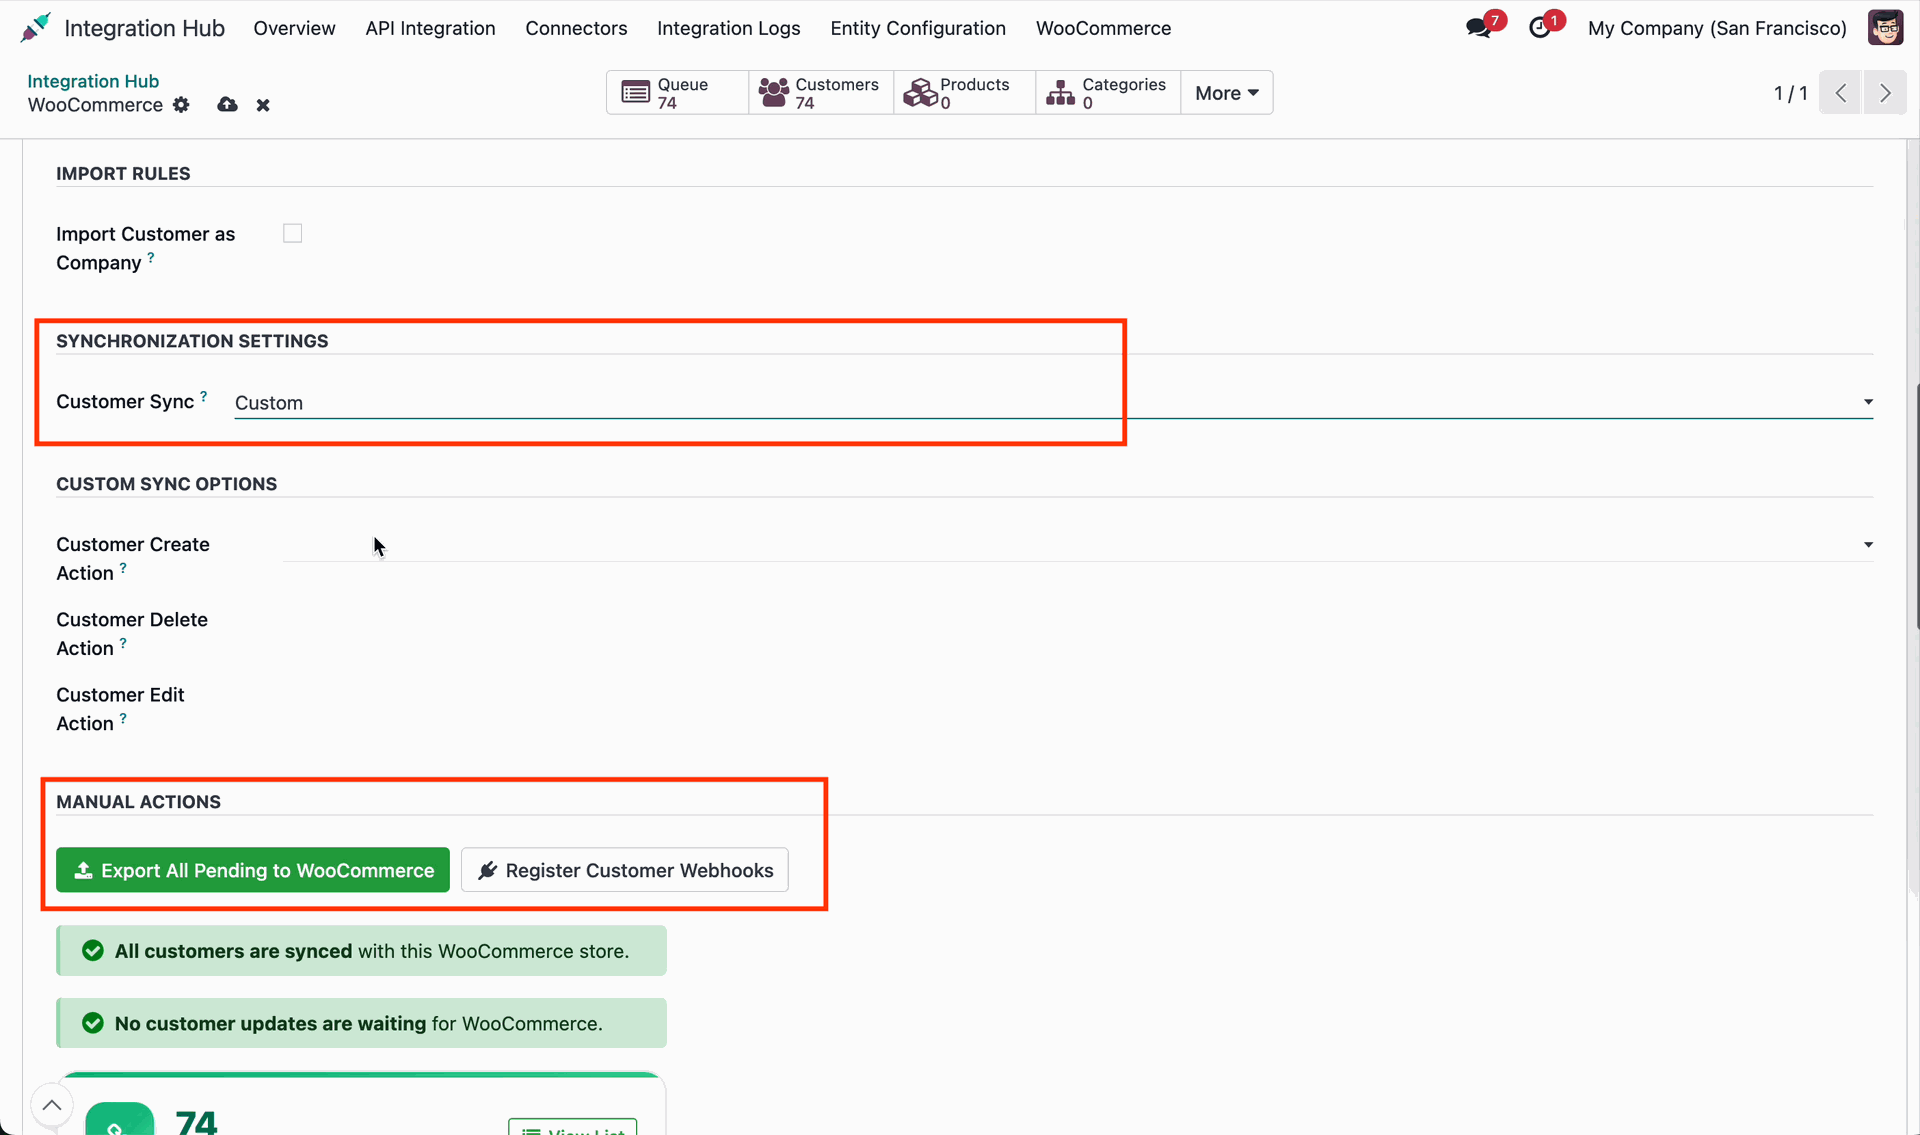The height and width of the screenshot is (1135, 1920).
Task: Click the No customer updates are waiting notice
Action: coord(362,1023)
